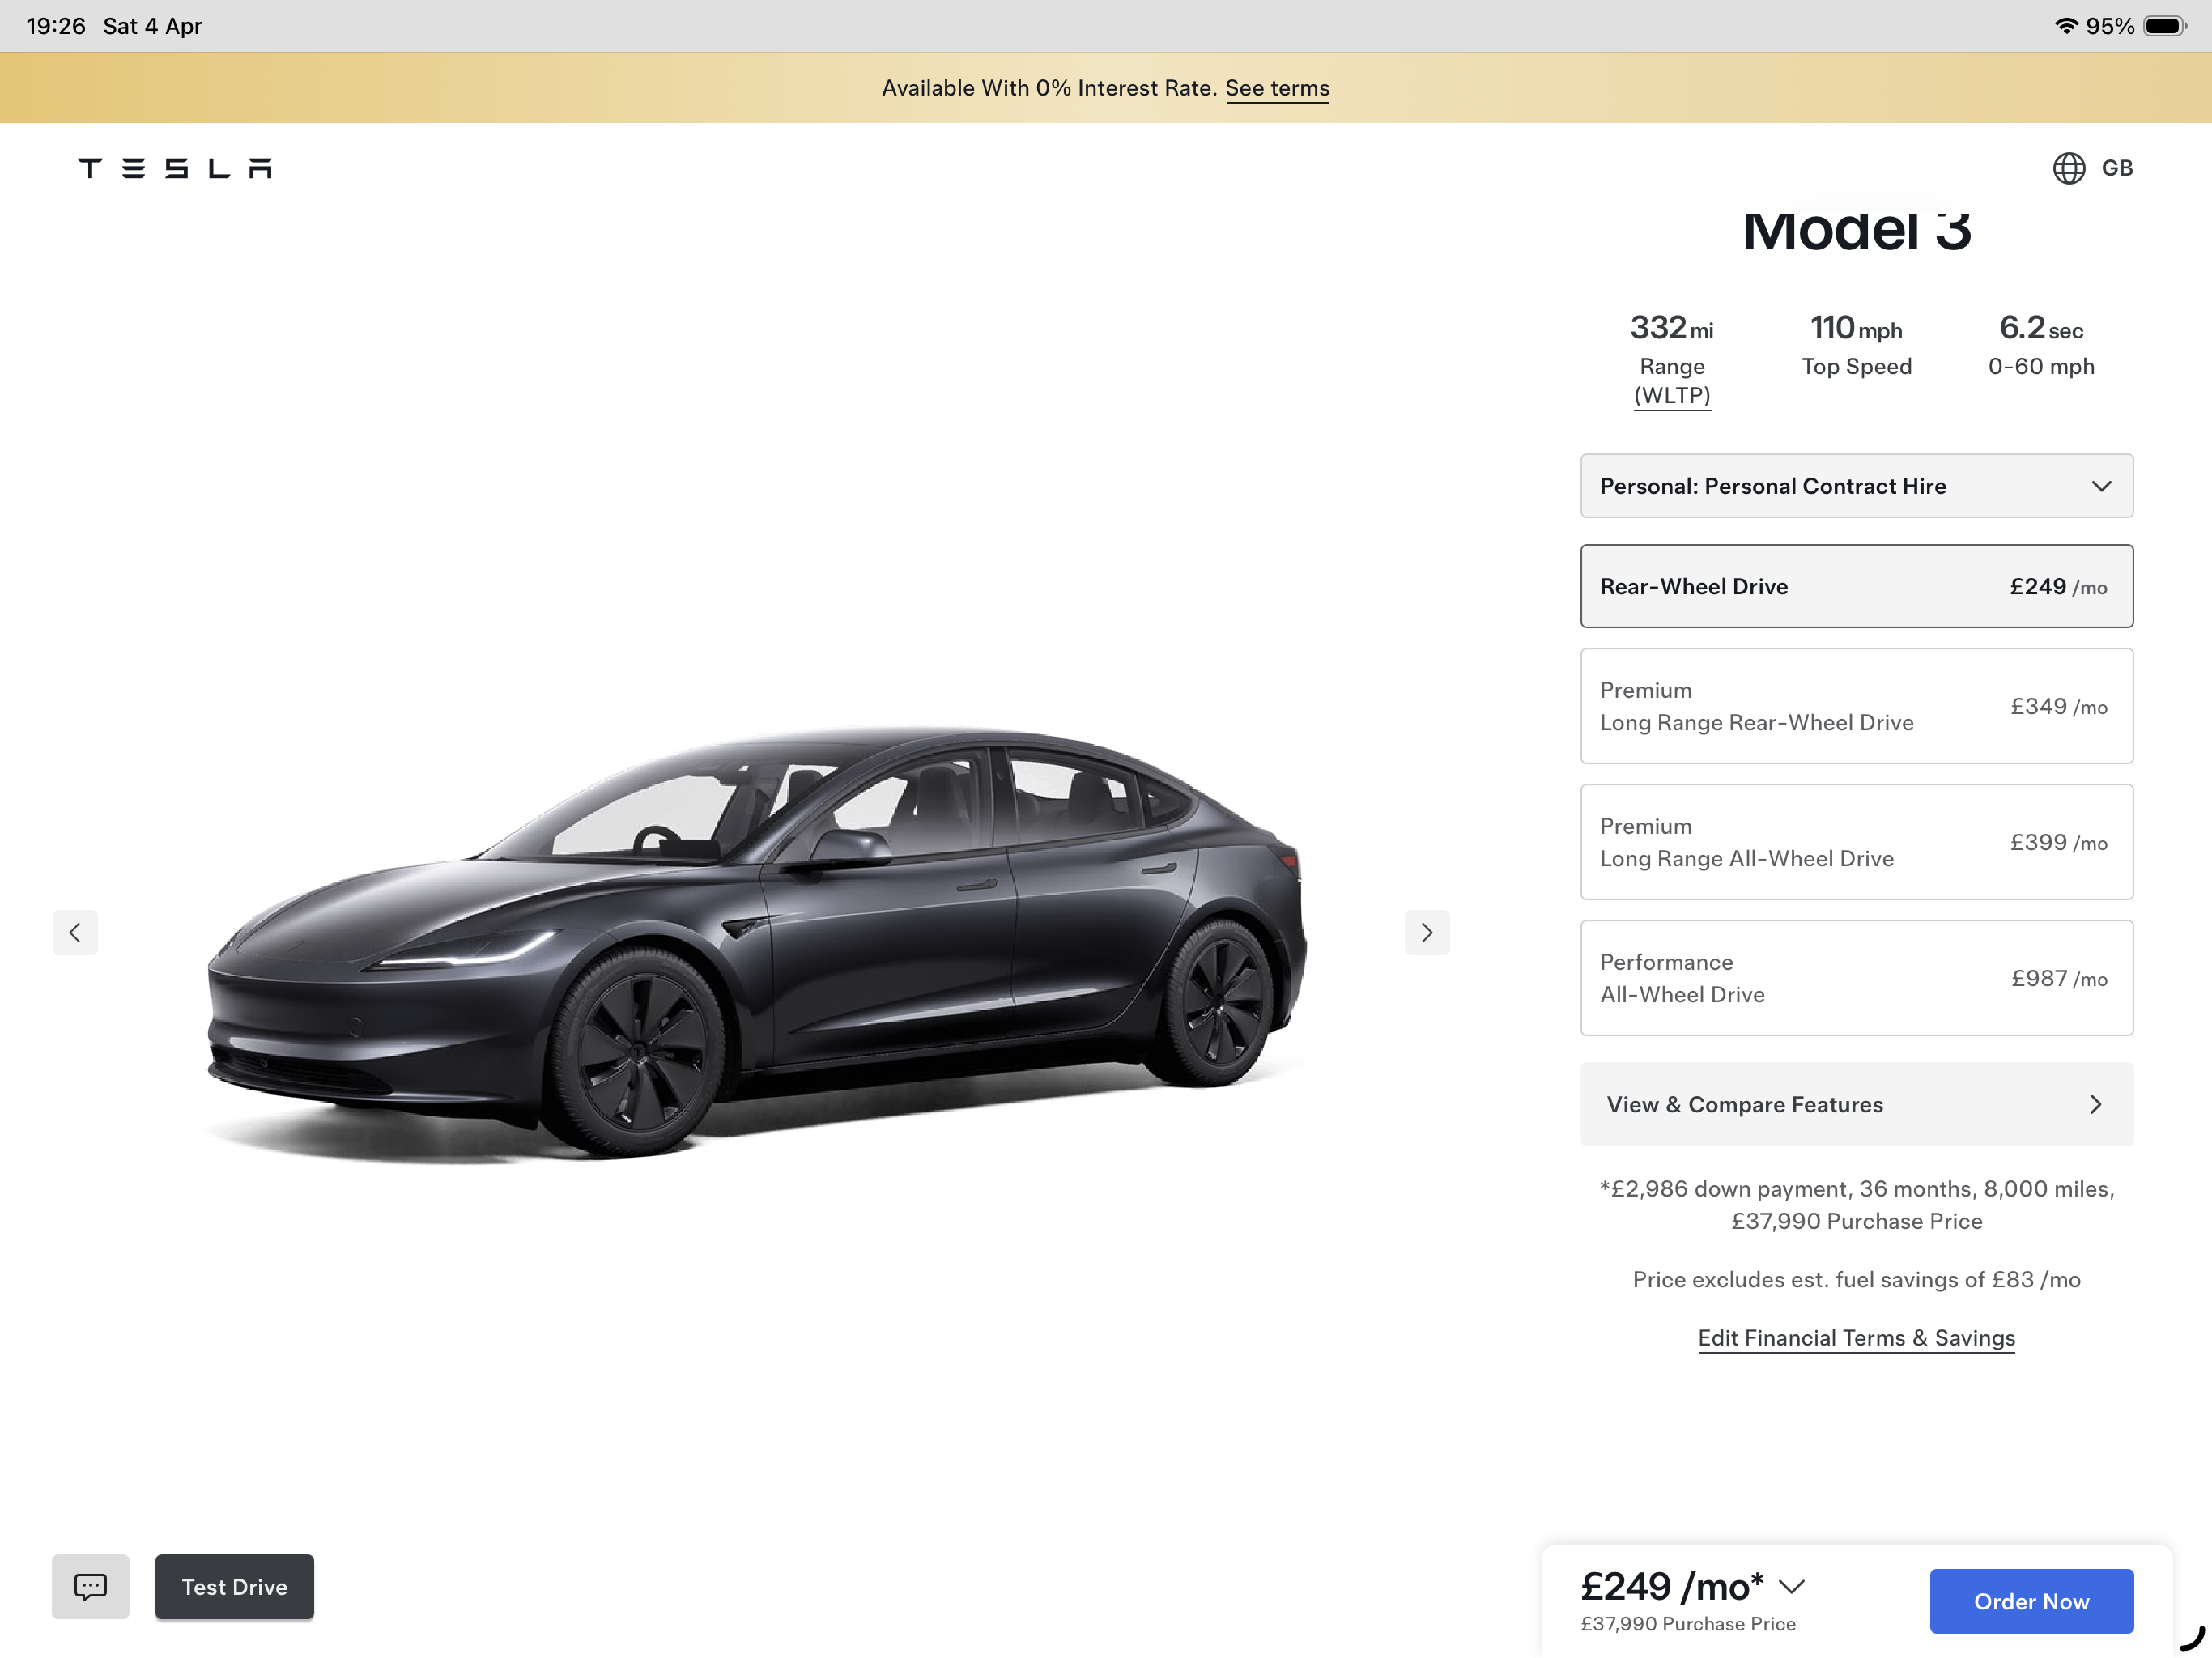Open the chat bubble icon
The image size is (2212, 1658).
(91, 1586)
